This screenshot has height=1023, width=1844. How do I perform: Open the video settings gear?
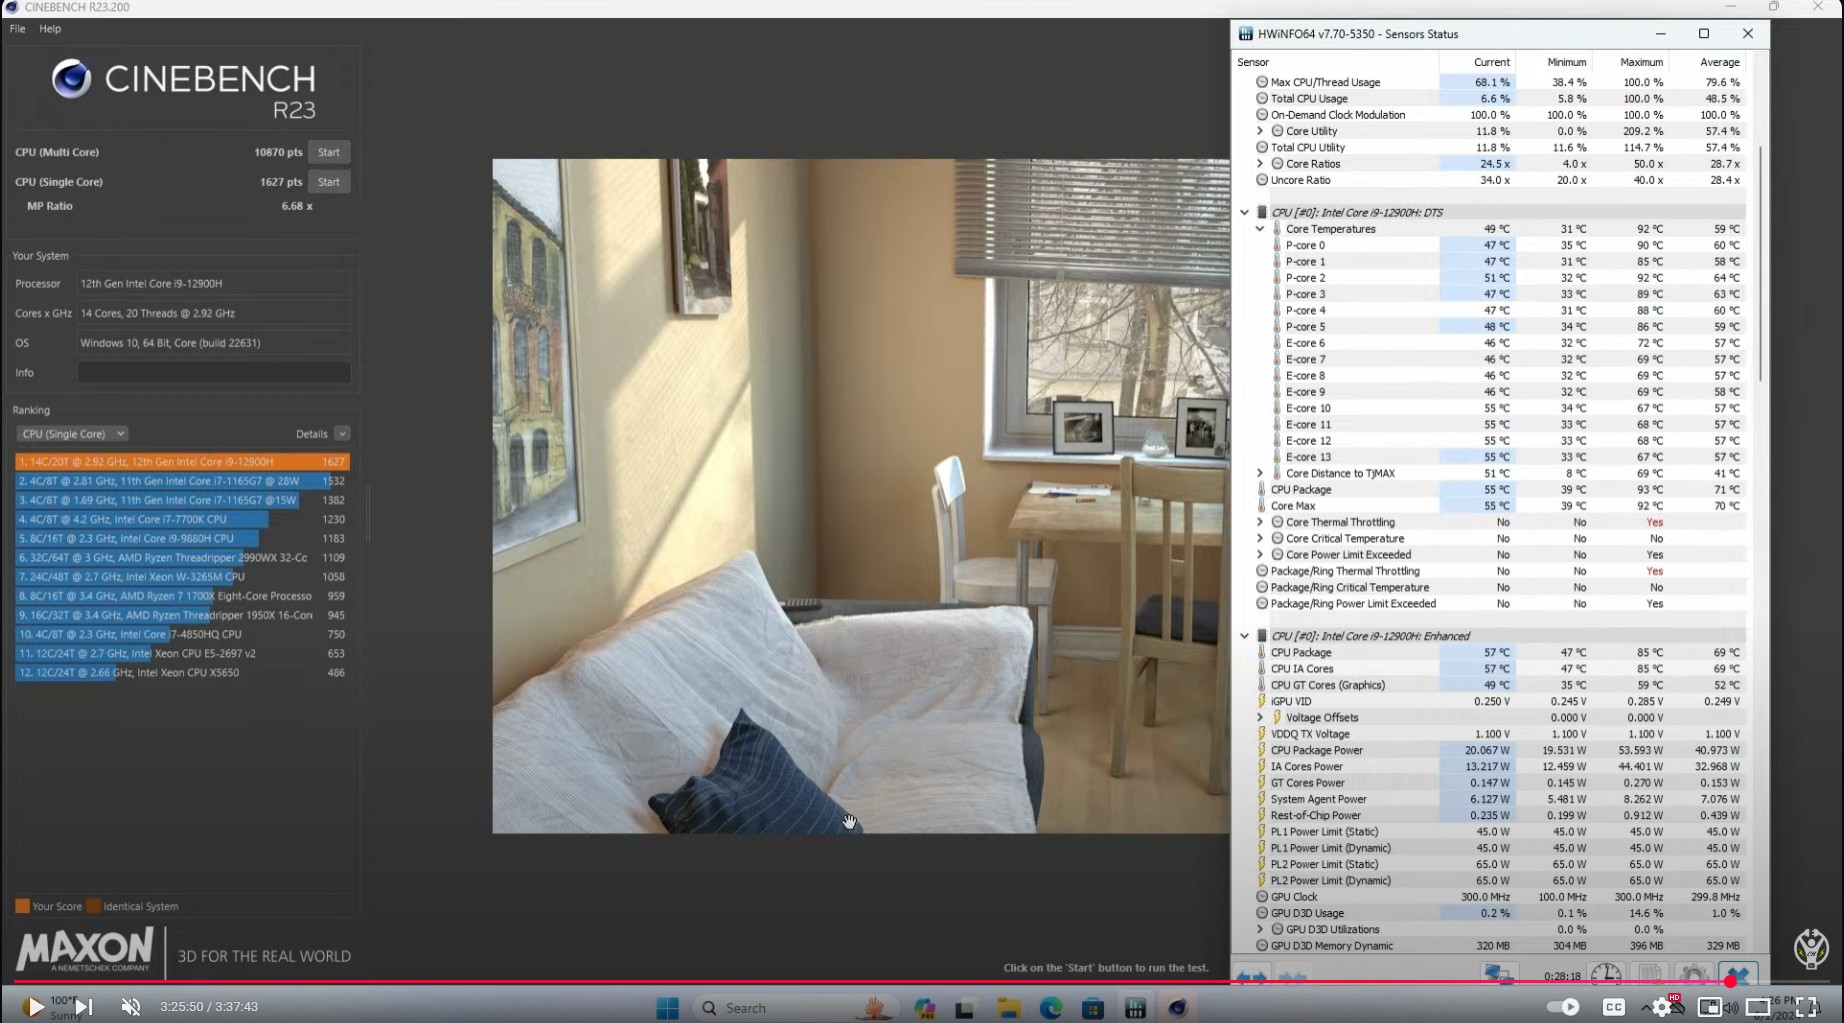click(x=1662, y=1007)
